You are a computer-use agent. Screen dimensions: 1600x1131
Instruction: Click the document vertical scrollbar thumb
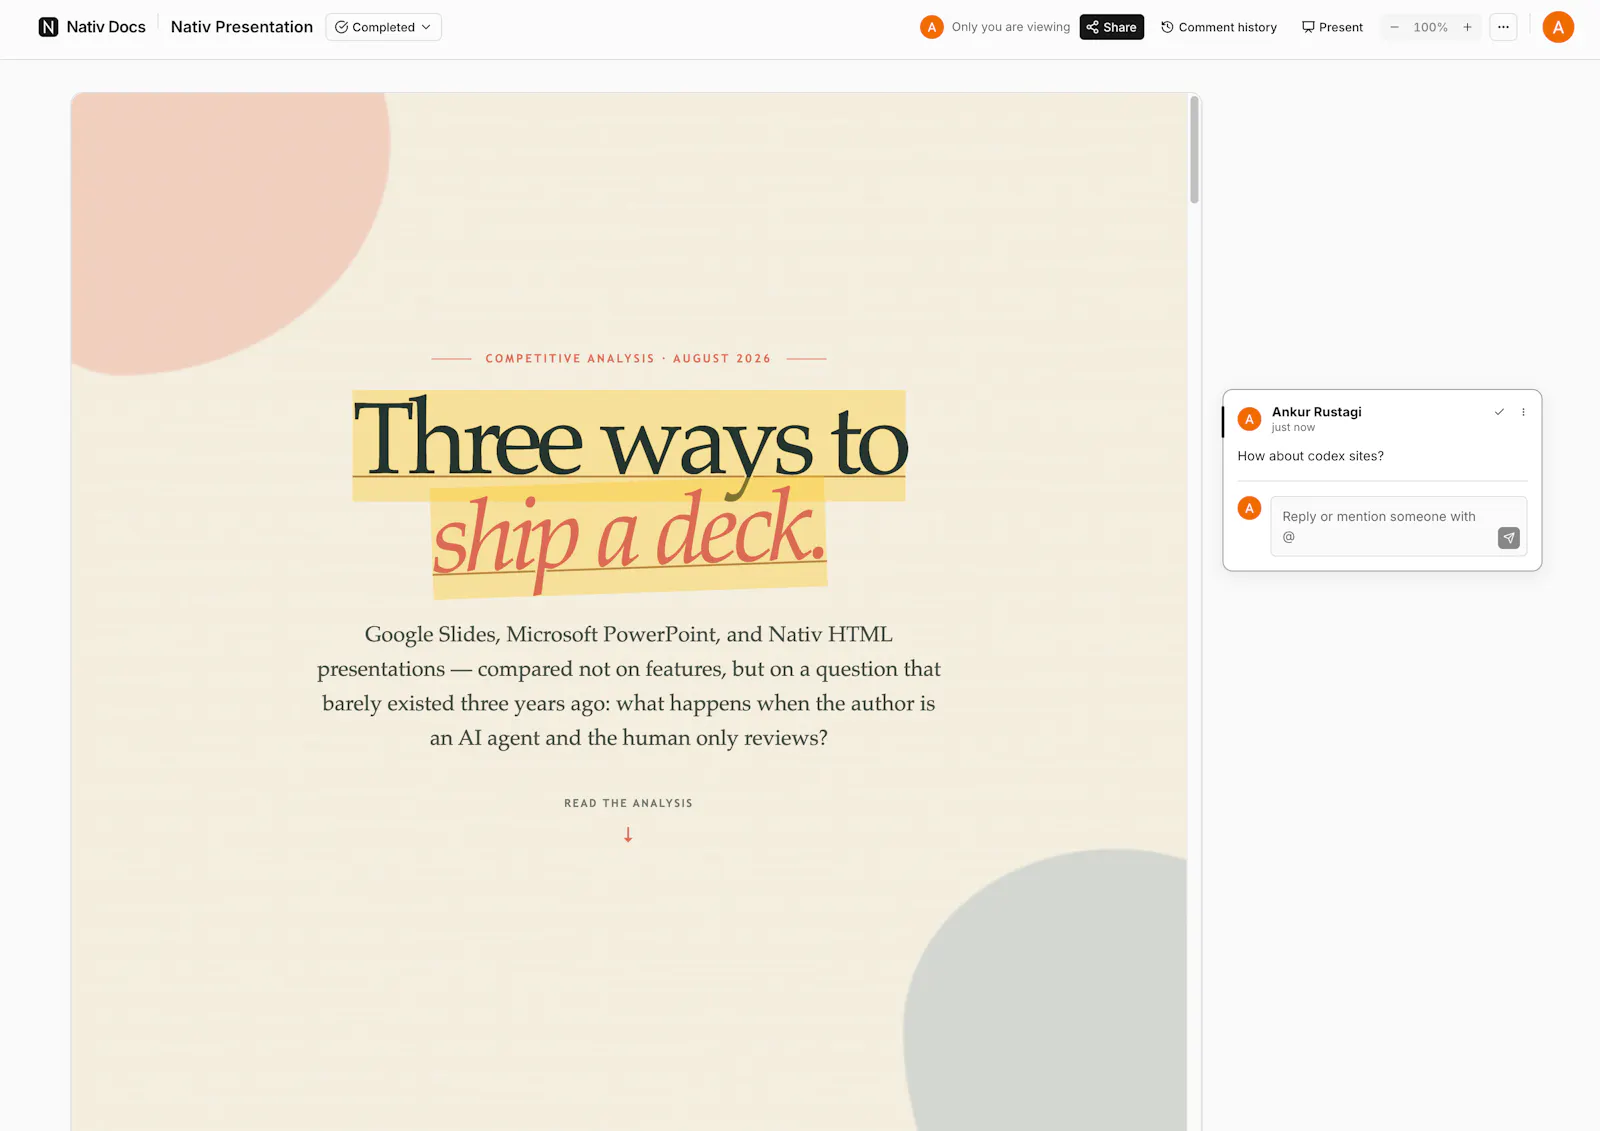pyautogui.click(x=1194, y=150)
